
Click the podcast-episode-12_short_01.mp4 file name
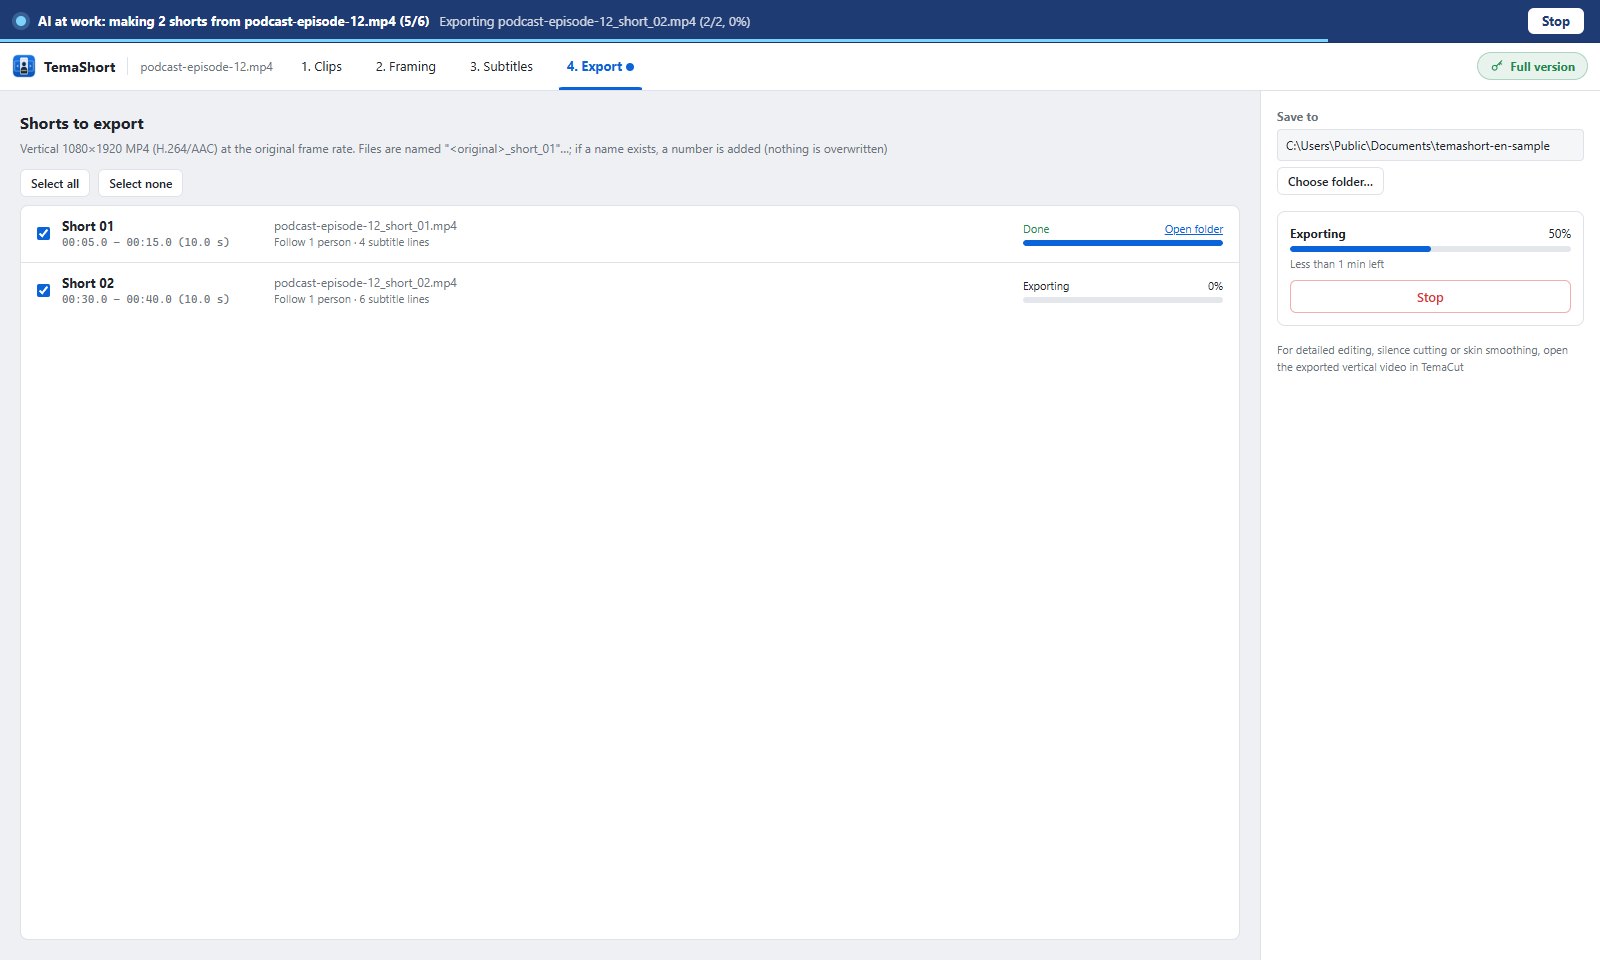pyautogui.click(x=365, y=226)
